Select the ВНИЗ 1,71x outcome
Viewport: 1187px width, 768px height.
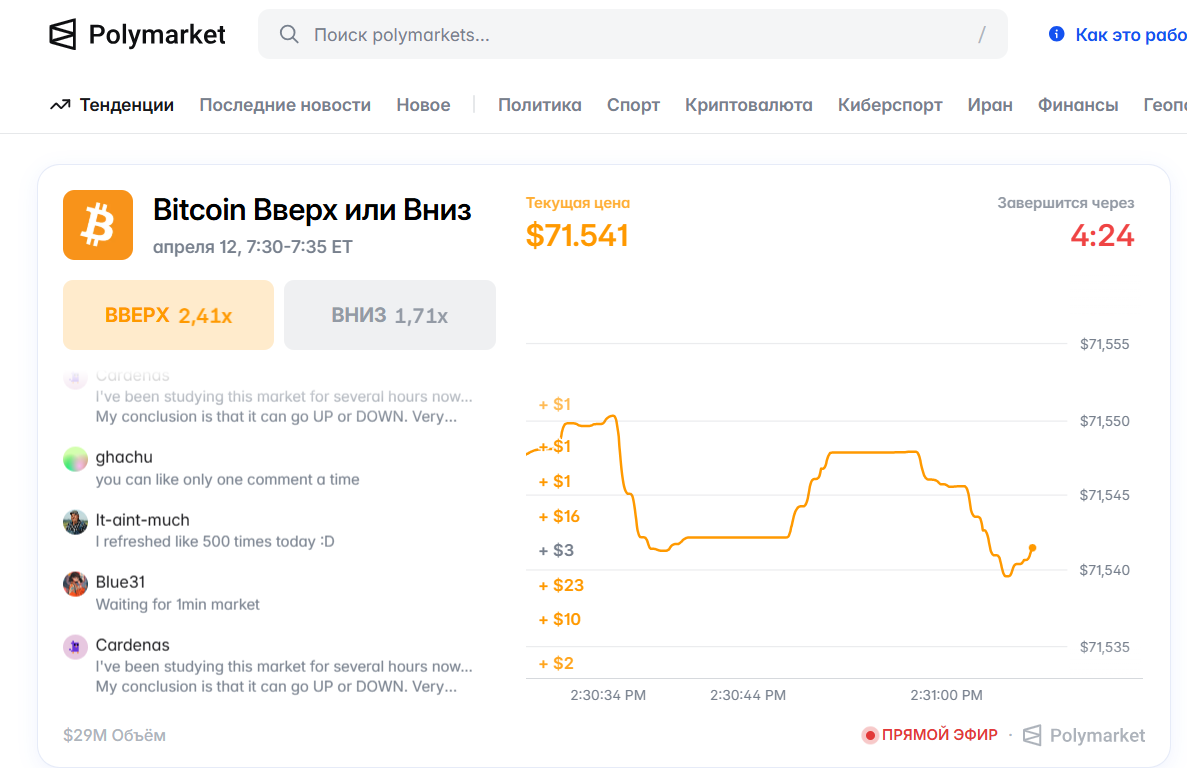pos(390,315)
